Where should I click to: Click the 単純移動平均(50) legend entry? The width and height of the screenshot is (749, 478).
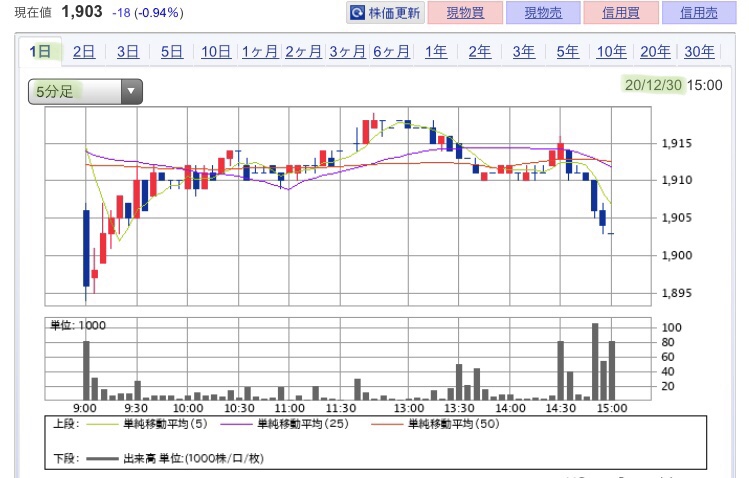tap(436, 424)
